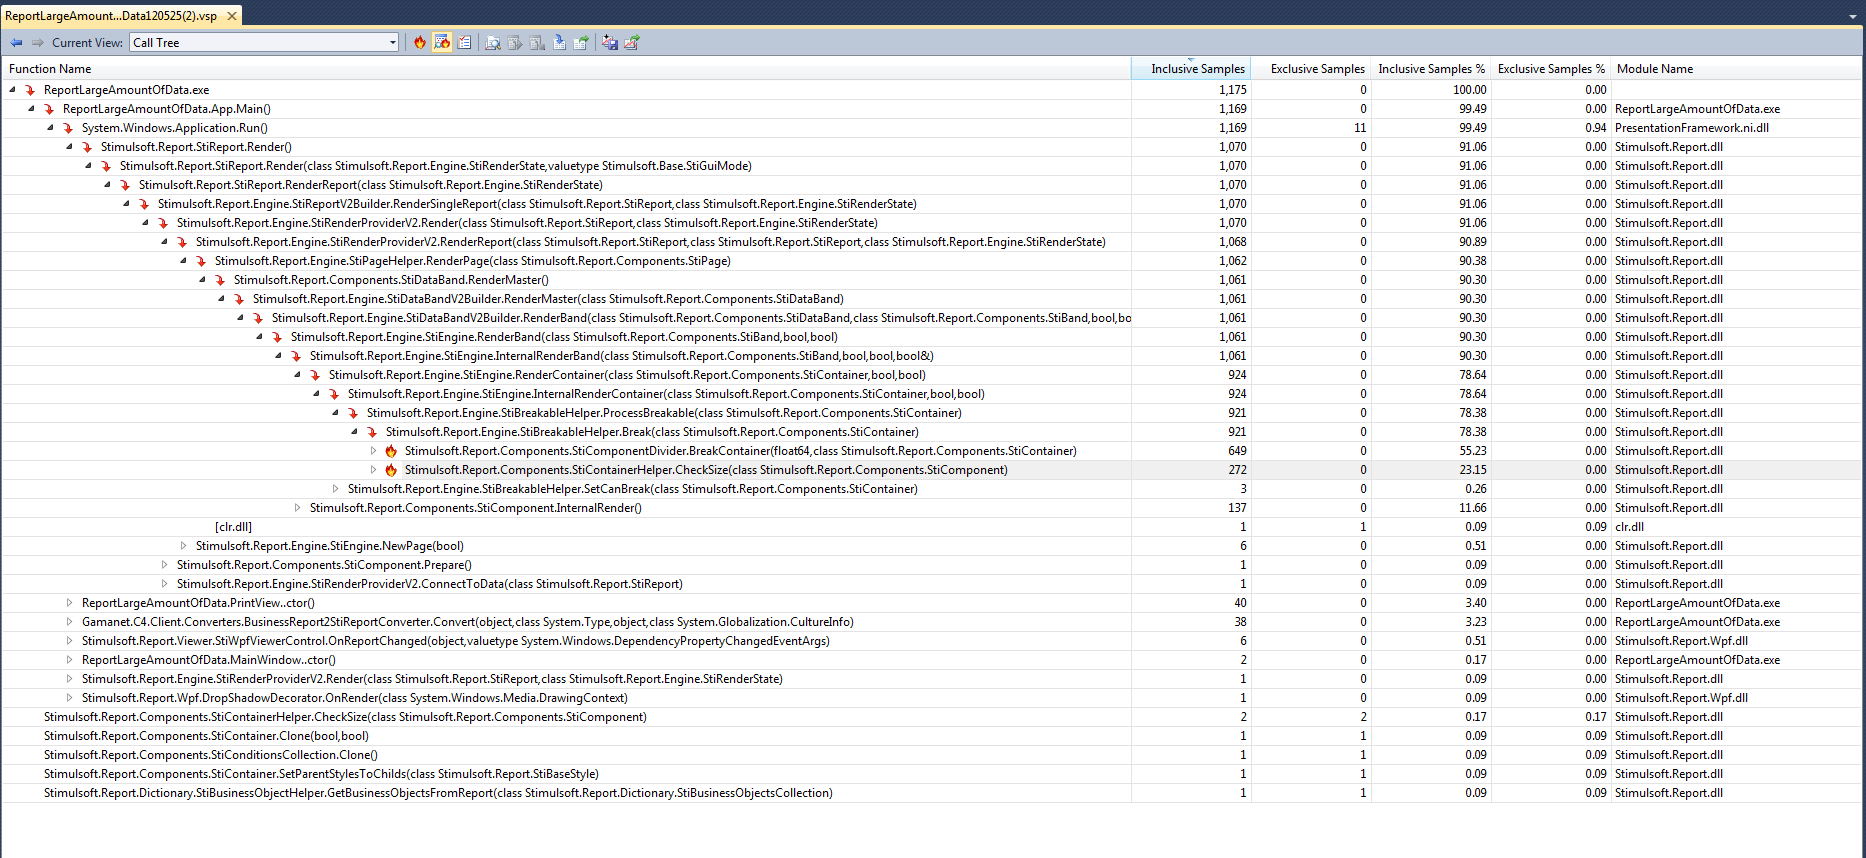This screenshot has height=858, width=1866.
Task: Collapse the ReportLargeAmountOfData.exe root node
Action: (x=12, y=90)
